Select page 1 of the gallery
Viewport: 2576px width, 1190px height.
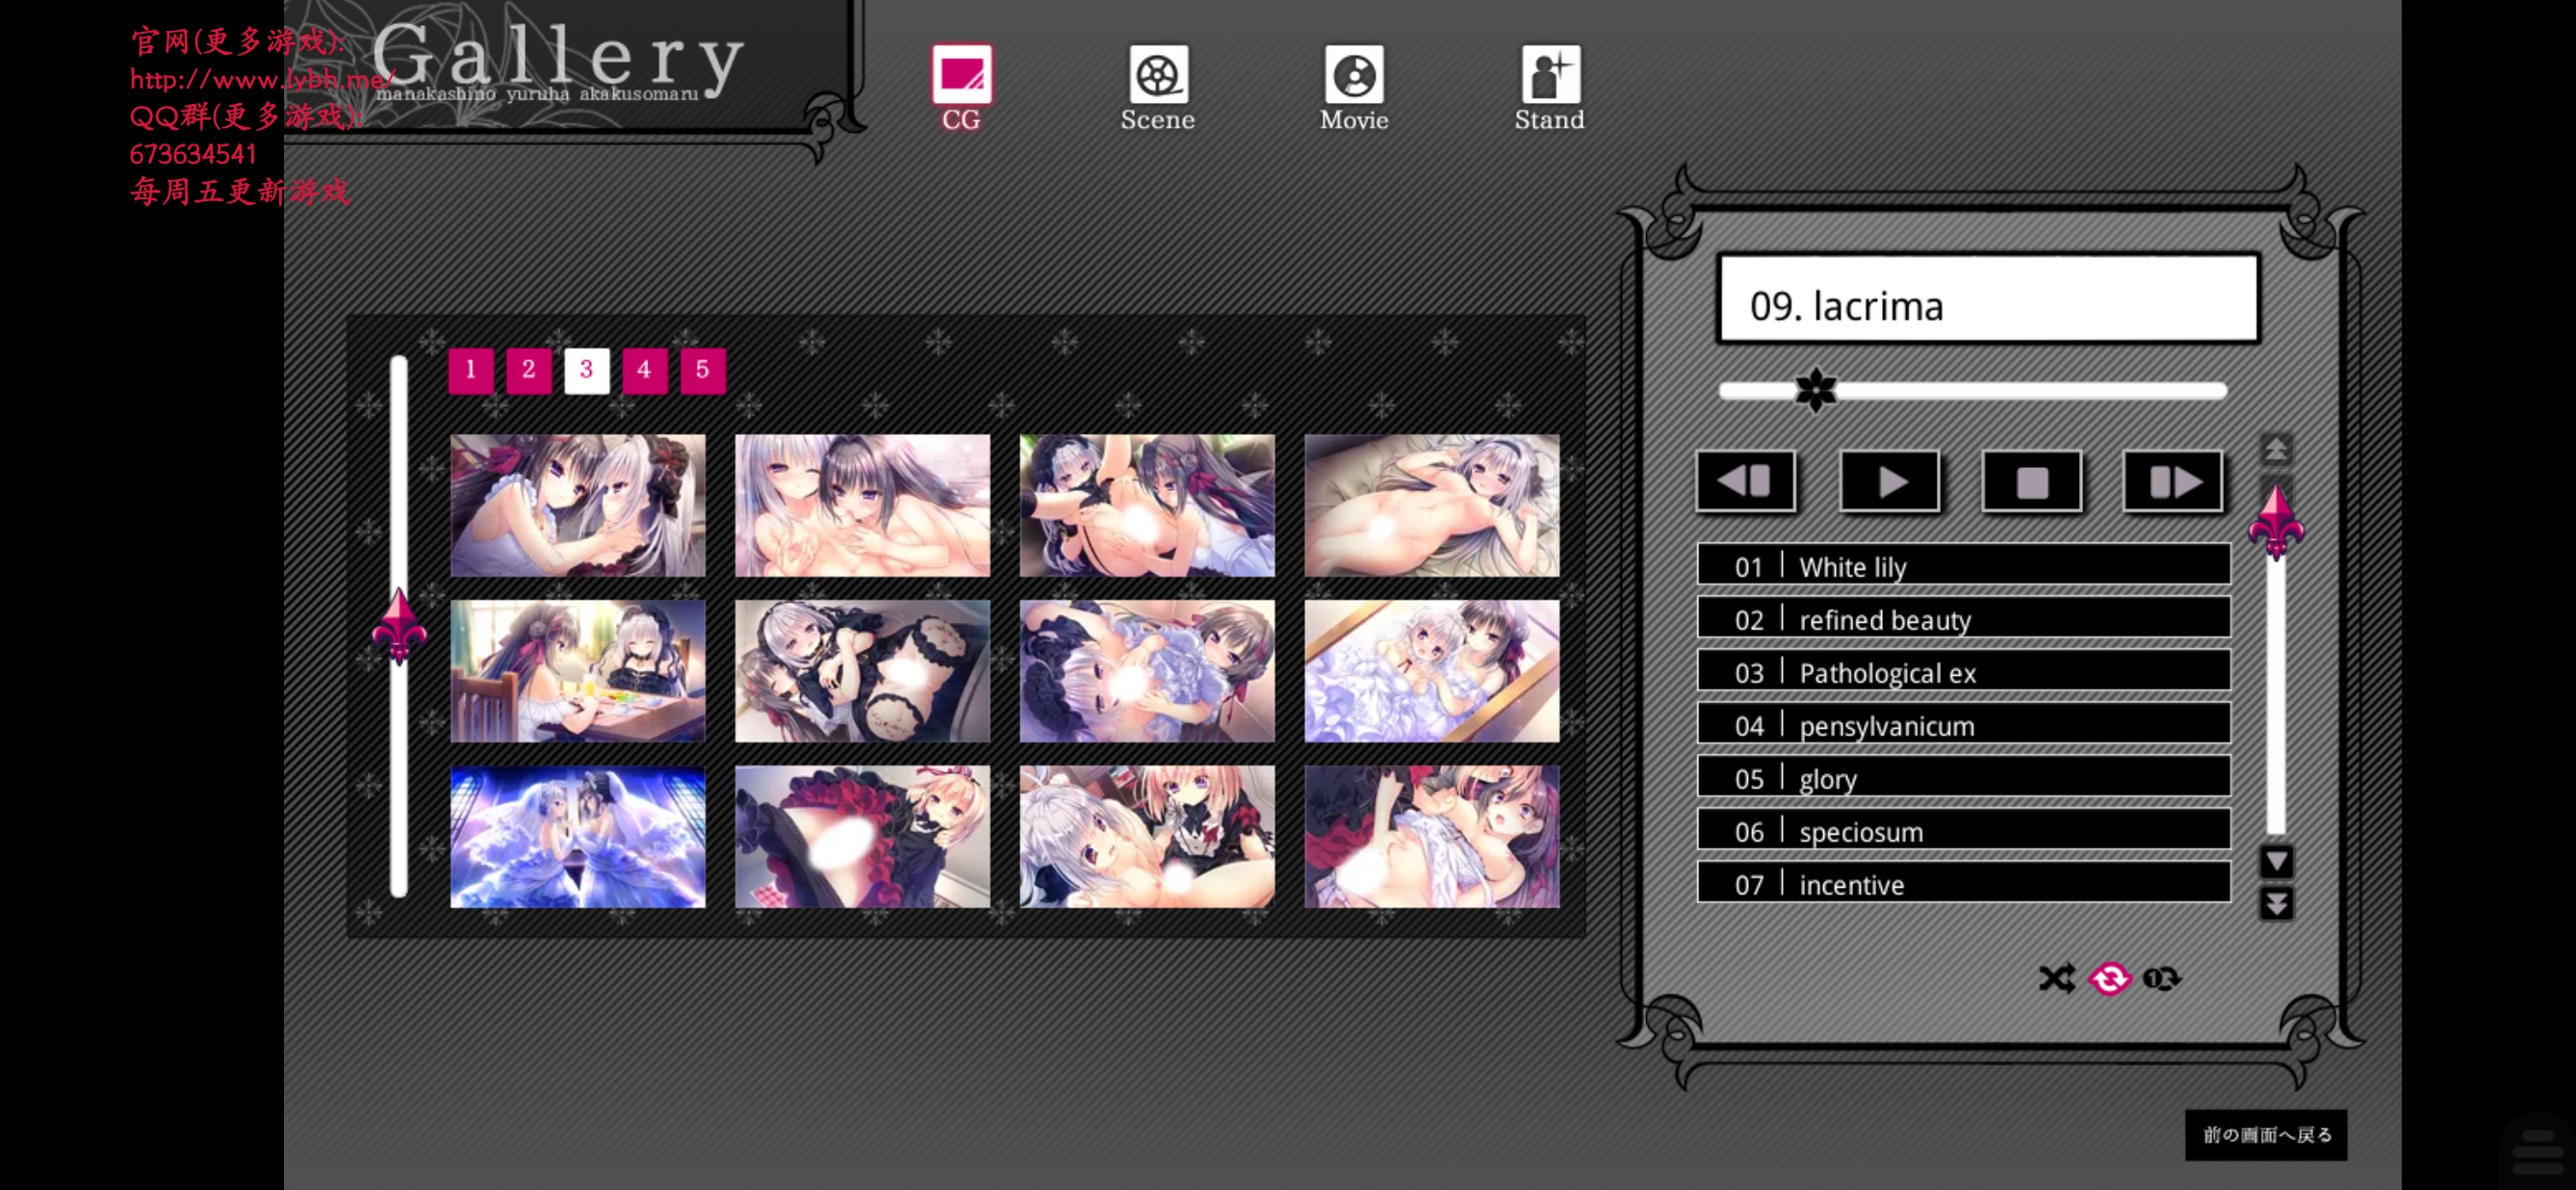click(474, 368)
